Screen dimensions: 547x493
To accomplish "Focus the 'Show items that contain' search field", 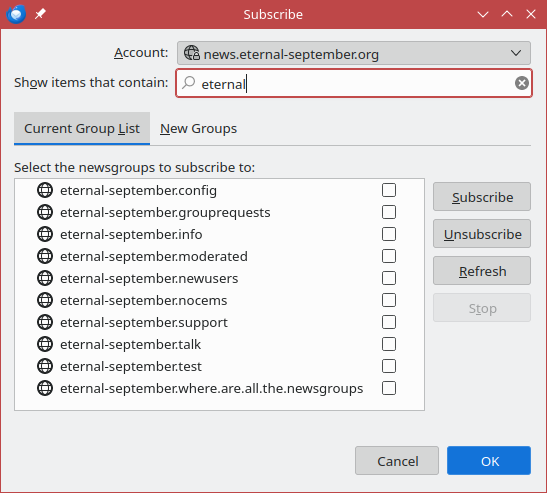I will [354, 83].
